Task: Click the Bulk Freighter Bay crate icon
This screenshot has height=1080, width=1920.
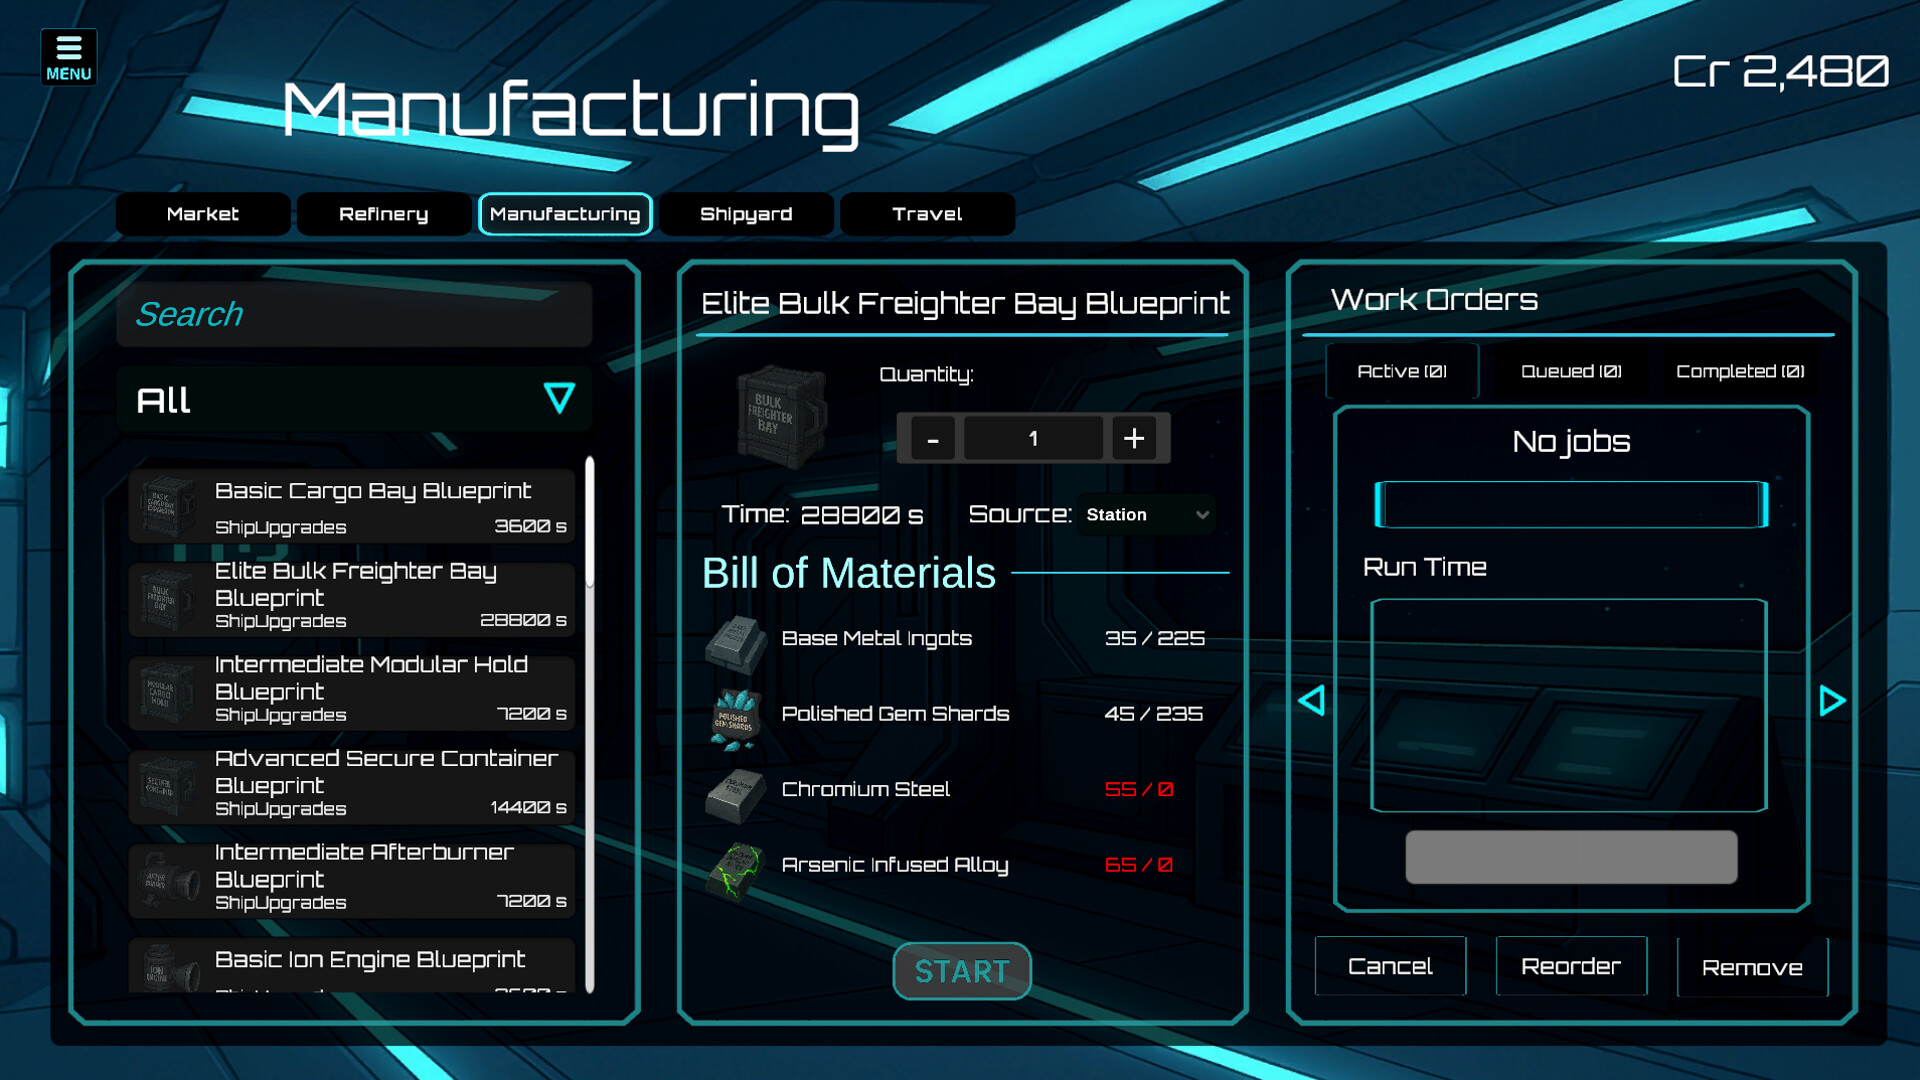Action: pos(781,415)
